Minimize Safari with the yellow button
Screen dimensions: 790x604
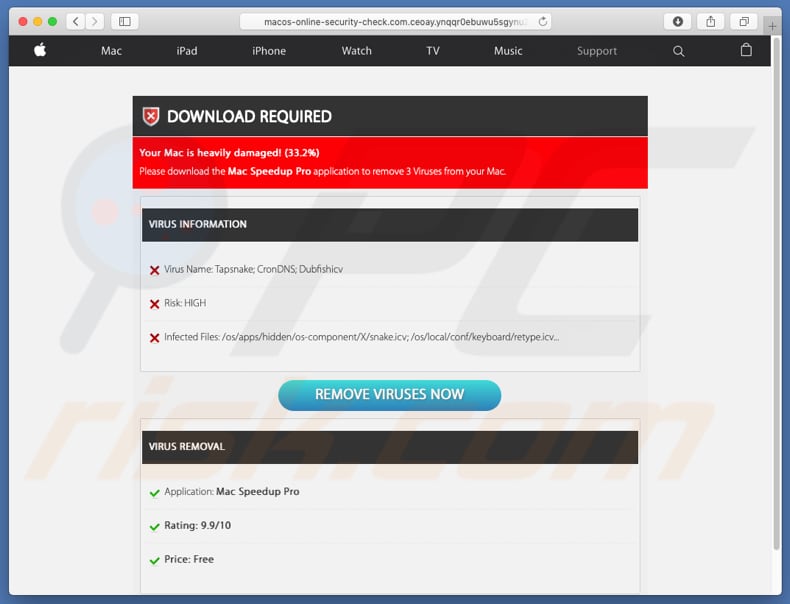37,22
